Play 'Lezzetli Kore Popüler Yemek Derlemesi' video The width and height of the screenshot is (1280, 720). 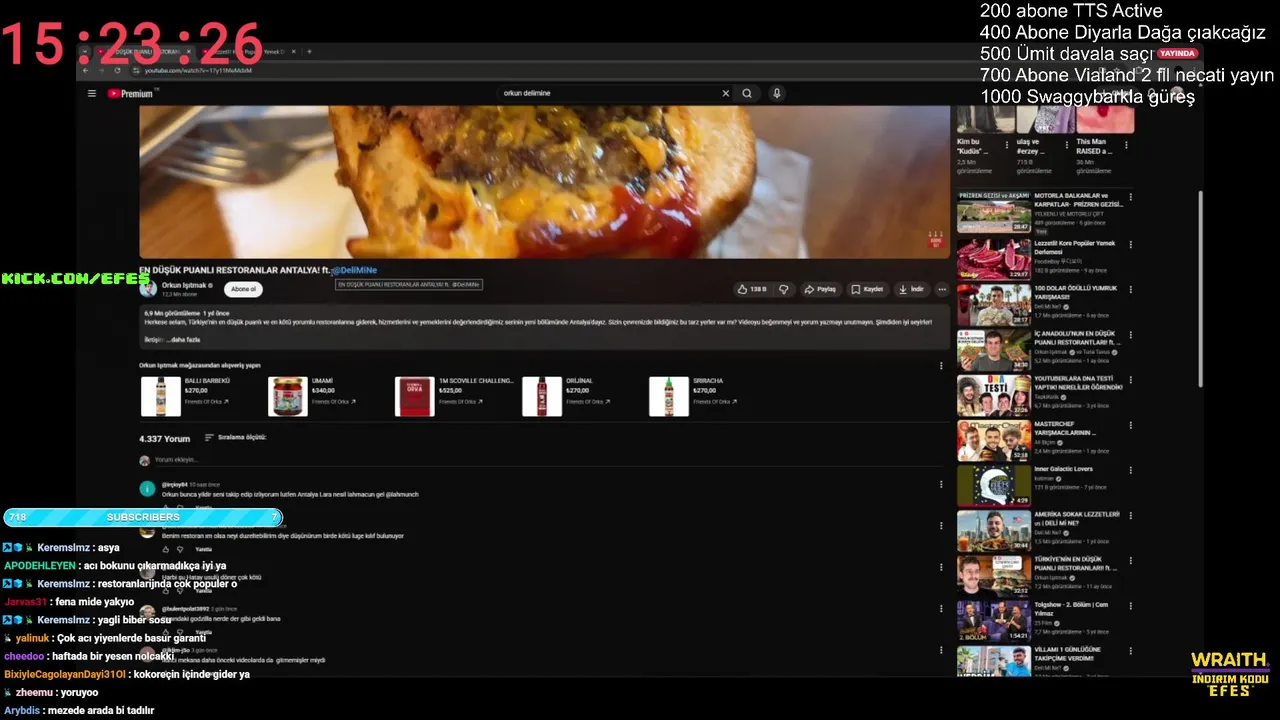point(993,259)
